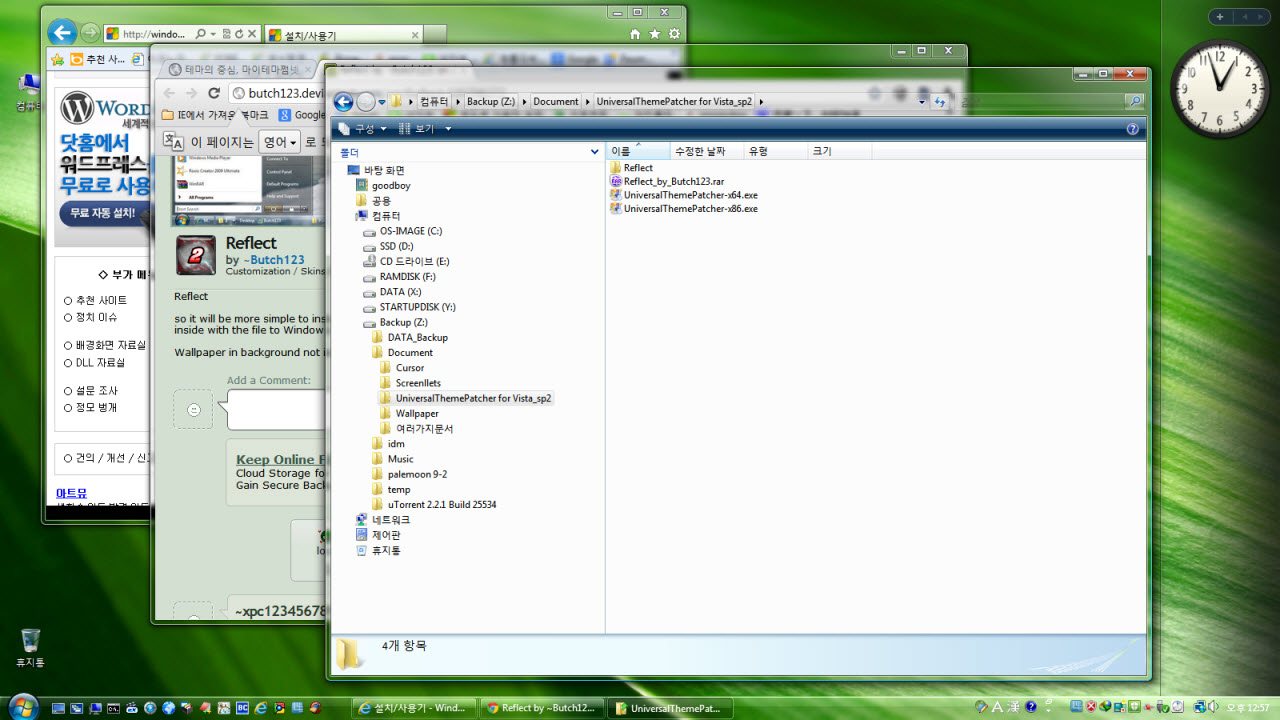Open the Explorer help icon

1133,129
